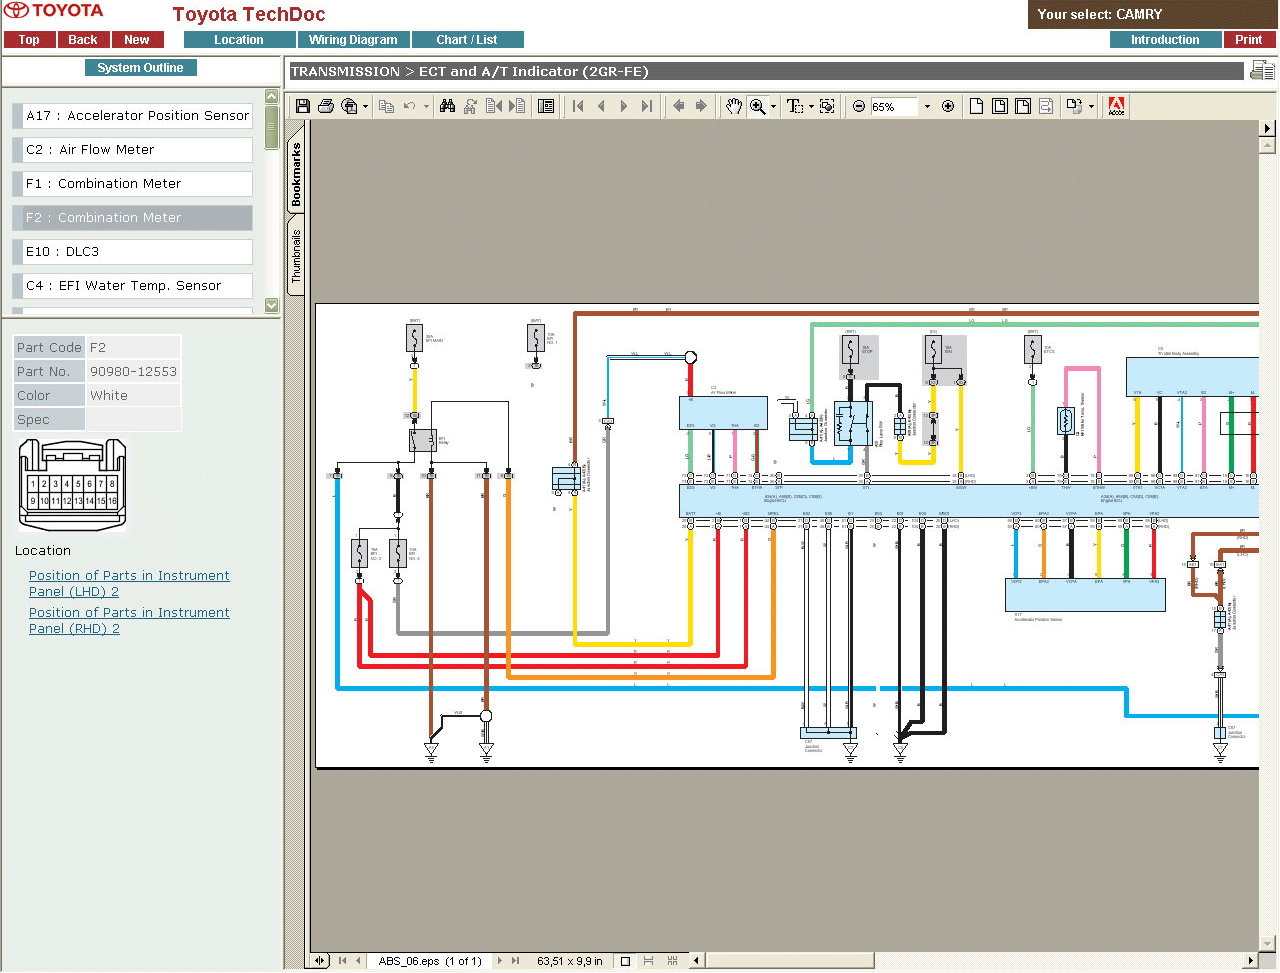Go to previous view arrow
1280x973 pixels.
click(x=679, y=106)
